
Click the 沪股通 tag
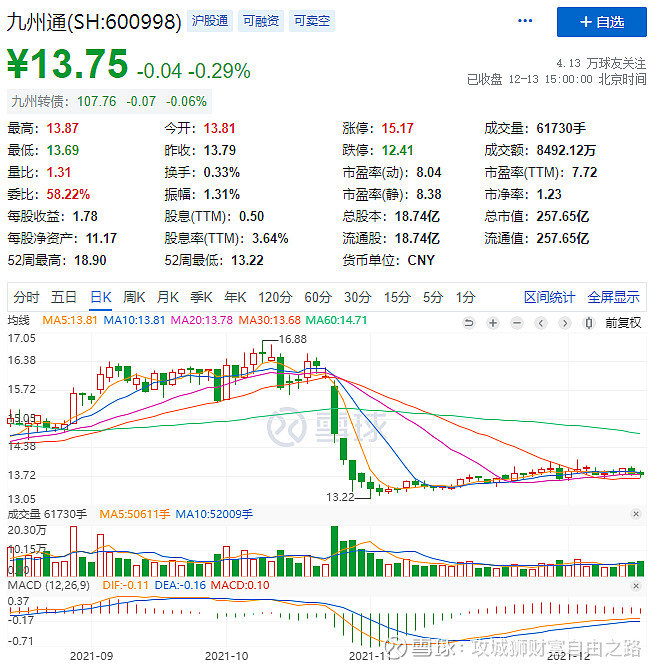210,21
